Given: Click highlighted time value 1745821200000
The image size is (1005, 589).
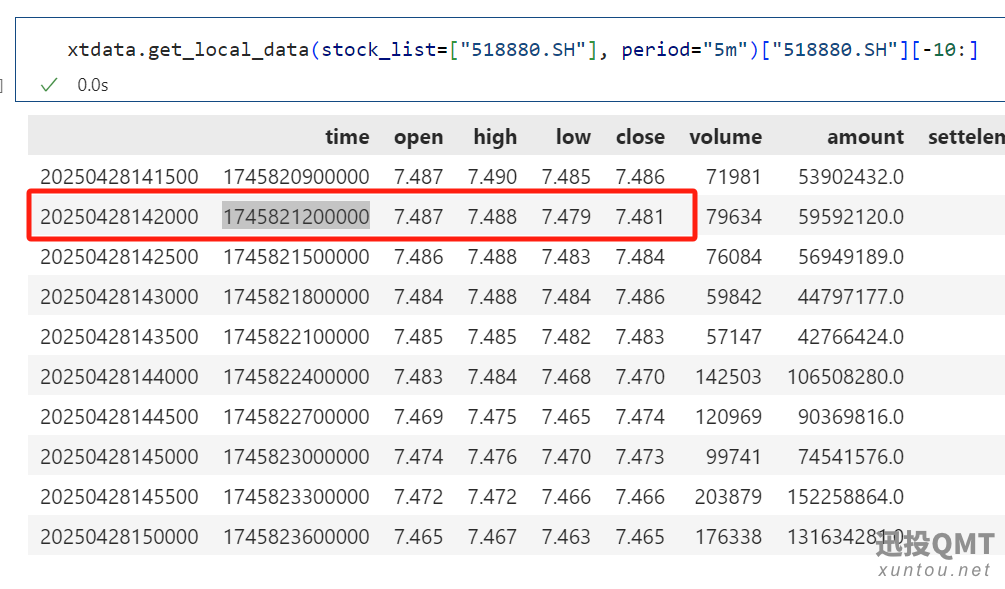Looking at the screenshot, I should coord(296,217).
